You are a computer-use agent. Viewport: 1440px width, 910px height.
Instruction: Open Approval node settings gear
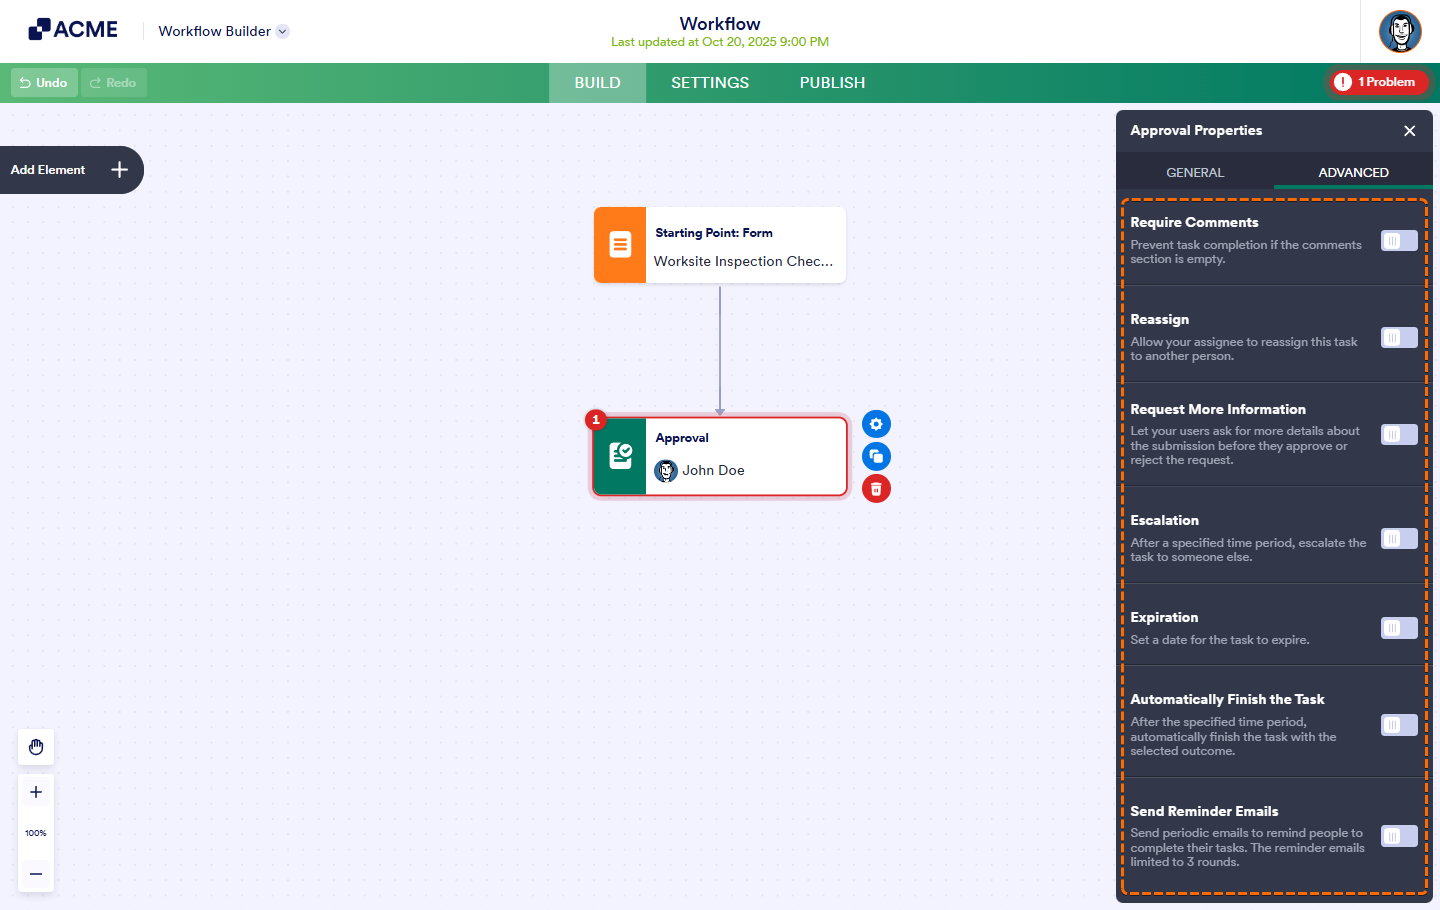876,424
